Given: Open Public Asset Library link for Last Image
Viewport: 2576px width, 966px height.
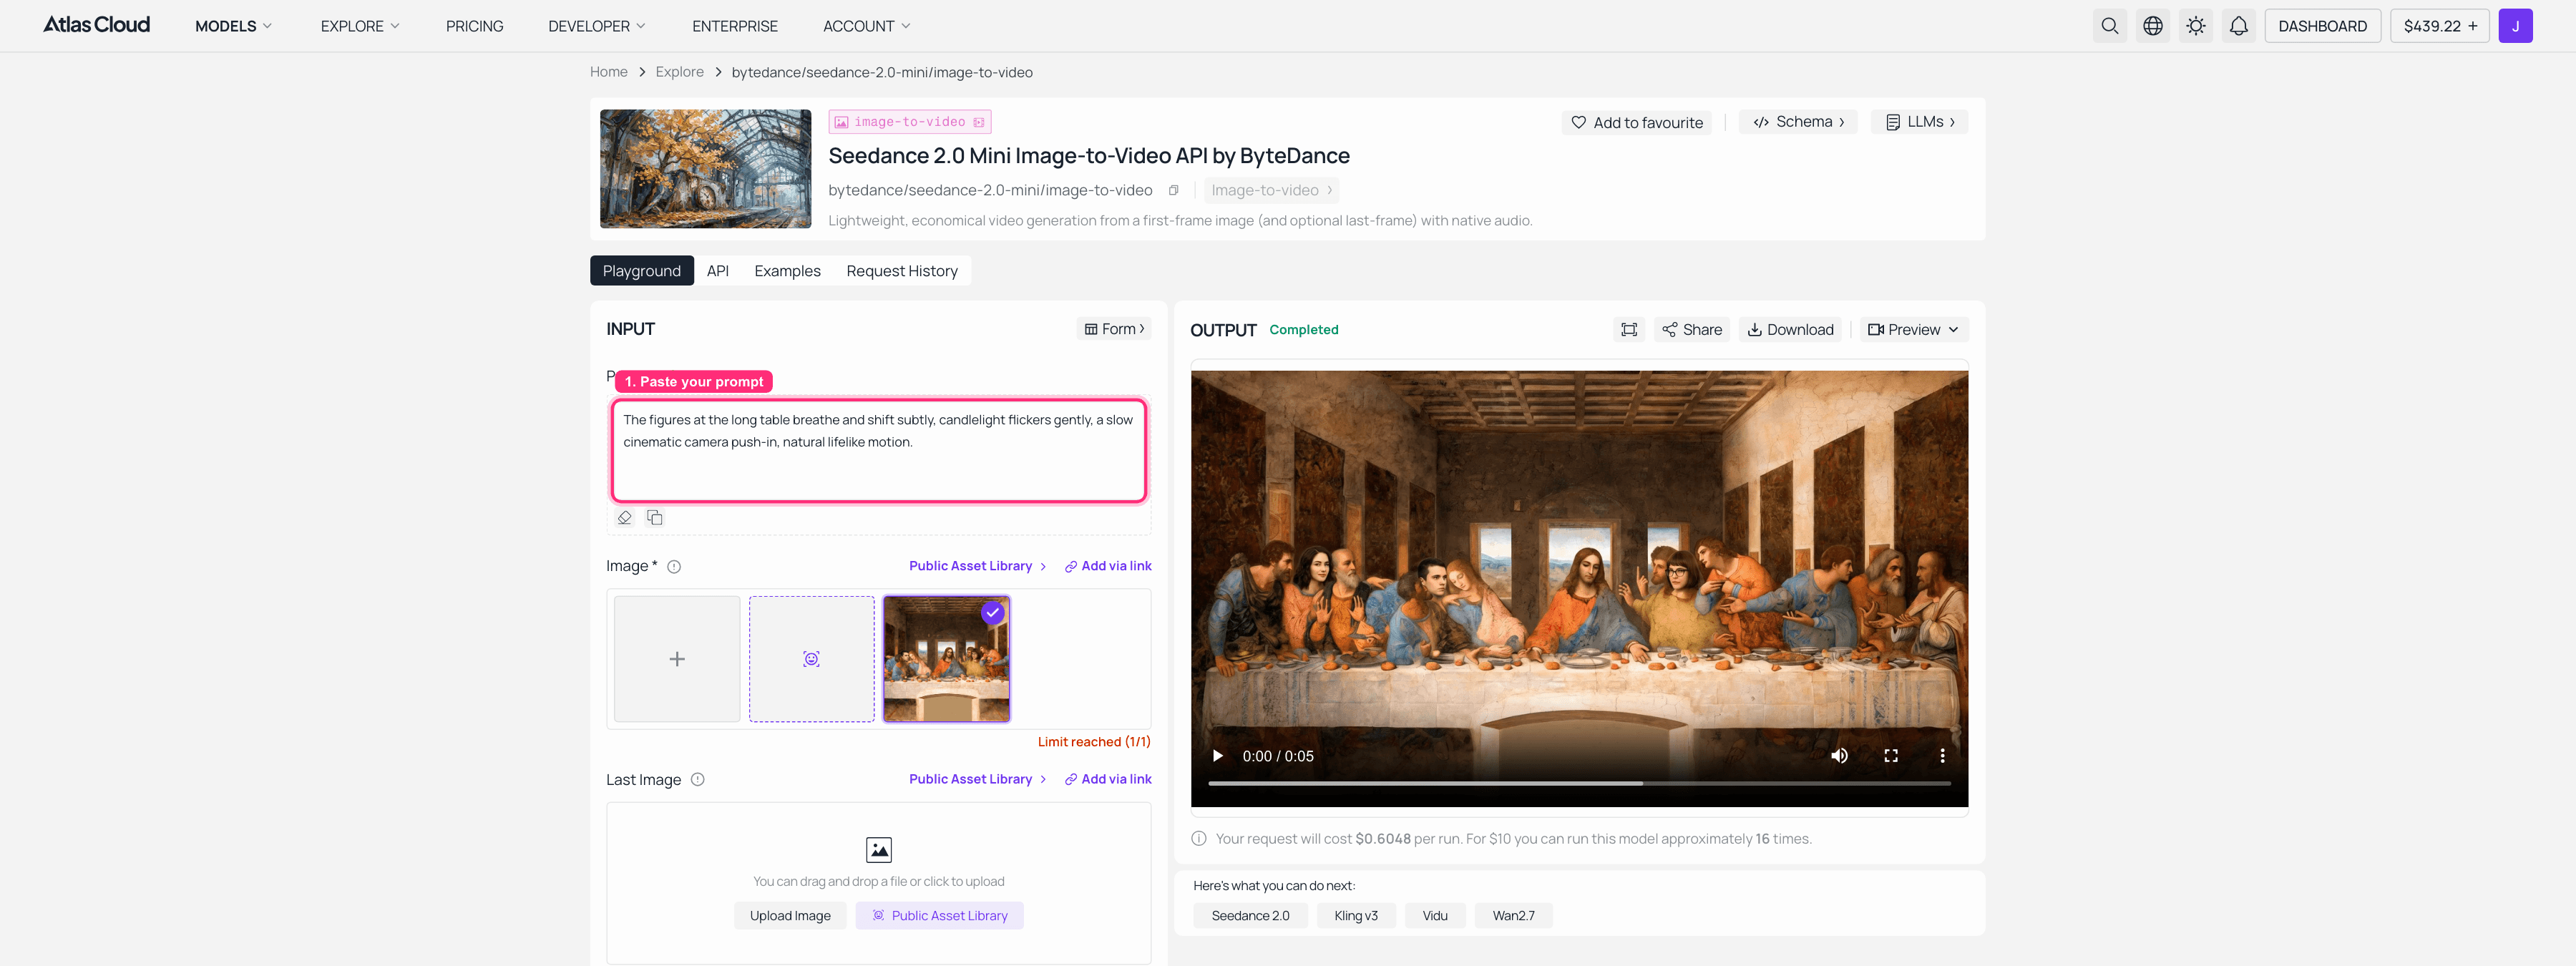Looking at the screenshot, I should (977, 779).
